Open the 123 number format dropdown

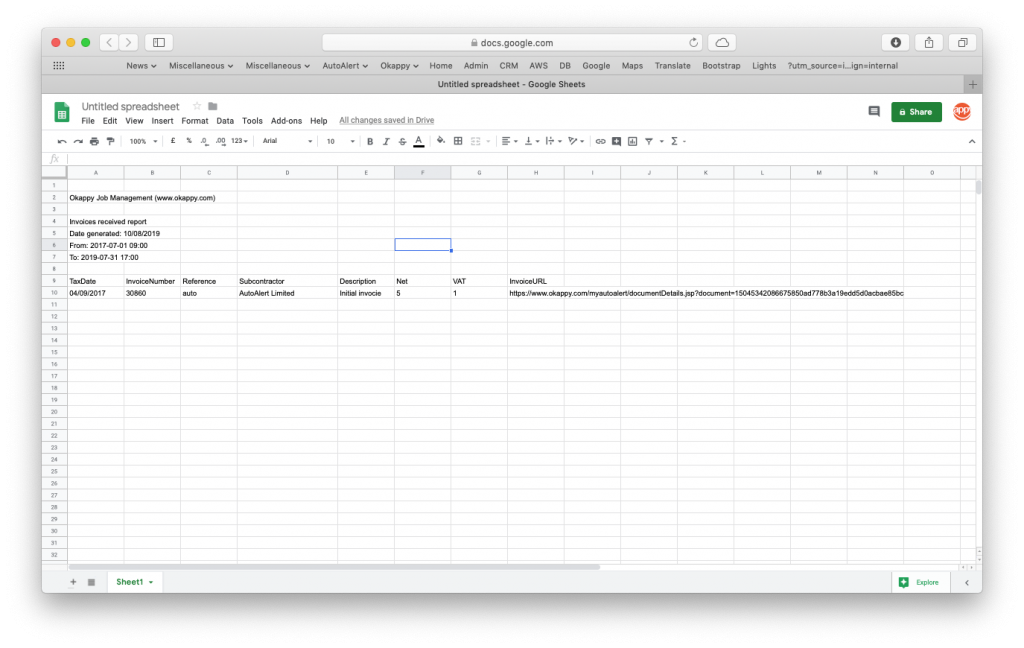(240, 141)
